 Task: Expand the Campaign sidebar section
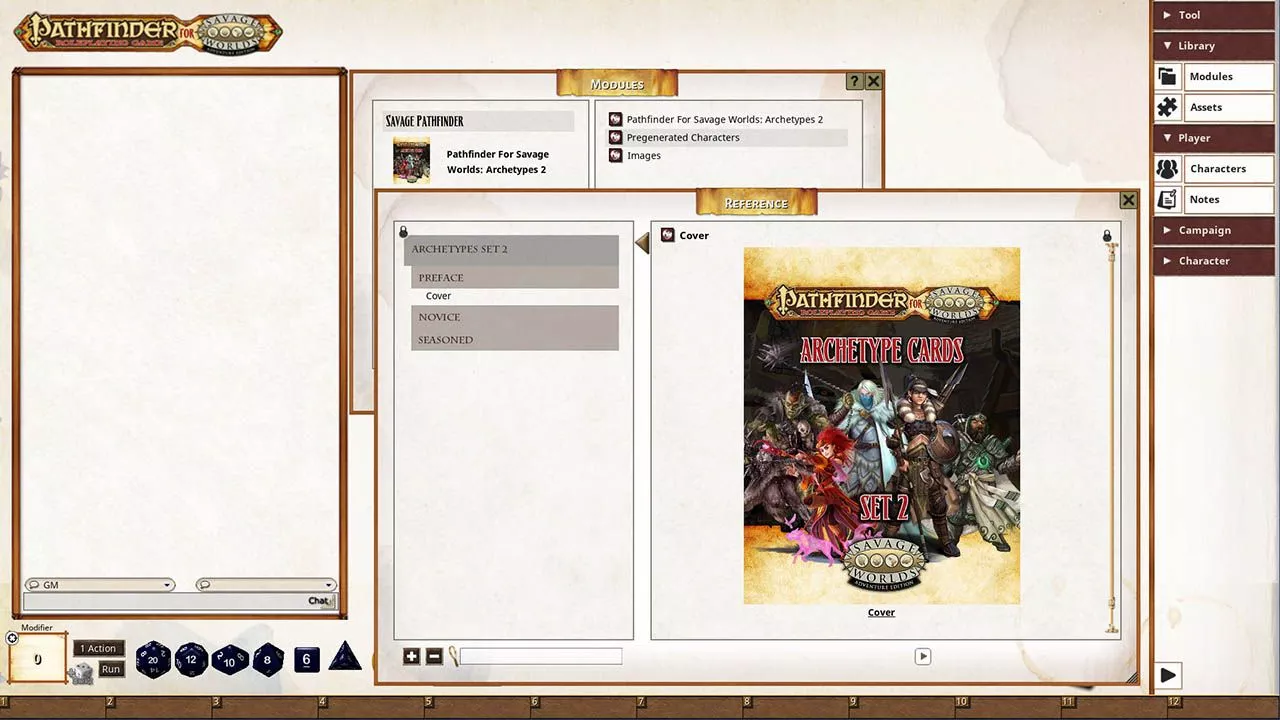[x=1213, y=230]
